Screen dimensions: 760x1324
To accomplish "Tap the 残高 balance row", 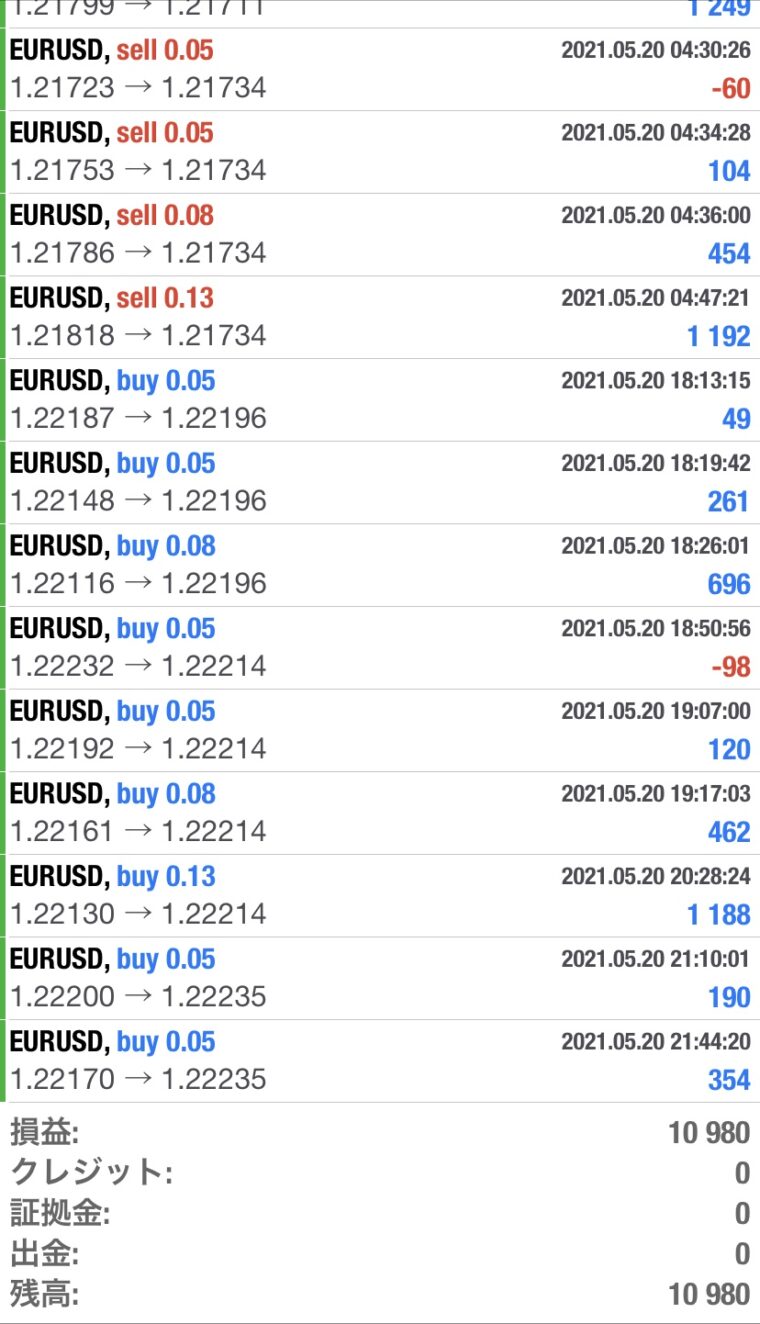I will pos(380,1294).
